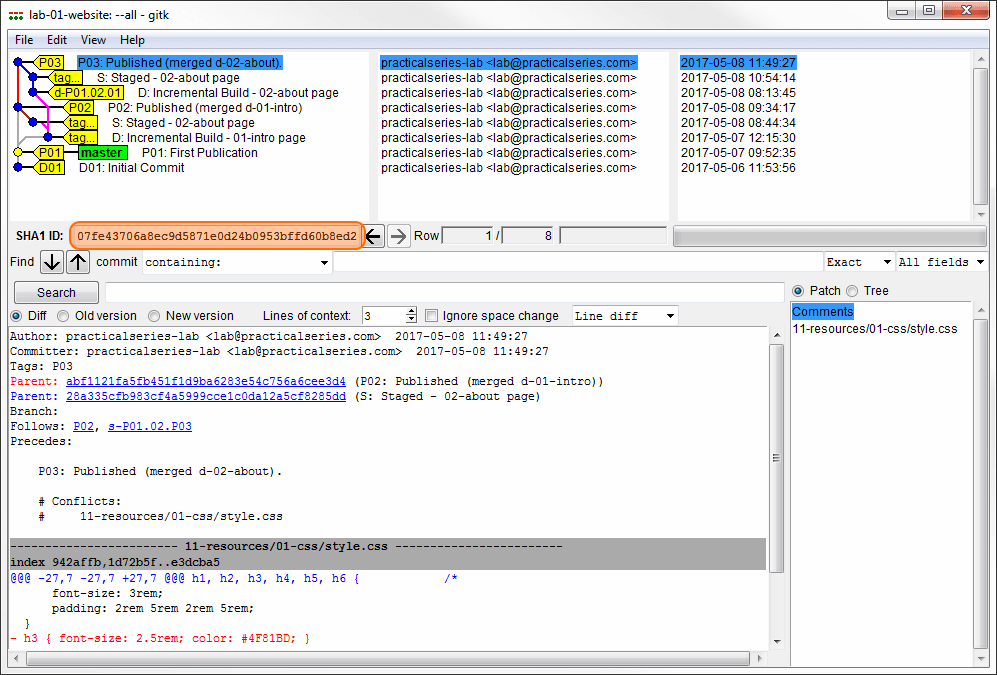Select commit 'D01: Initial Commit'

132,168
